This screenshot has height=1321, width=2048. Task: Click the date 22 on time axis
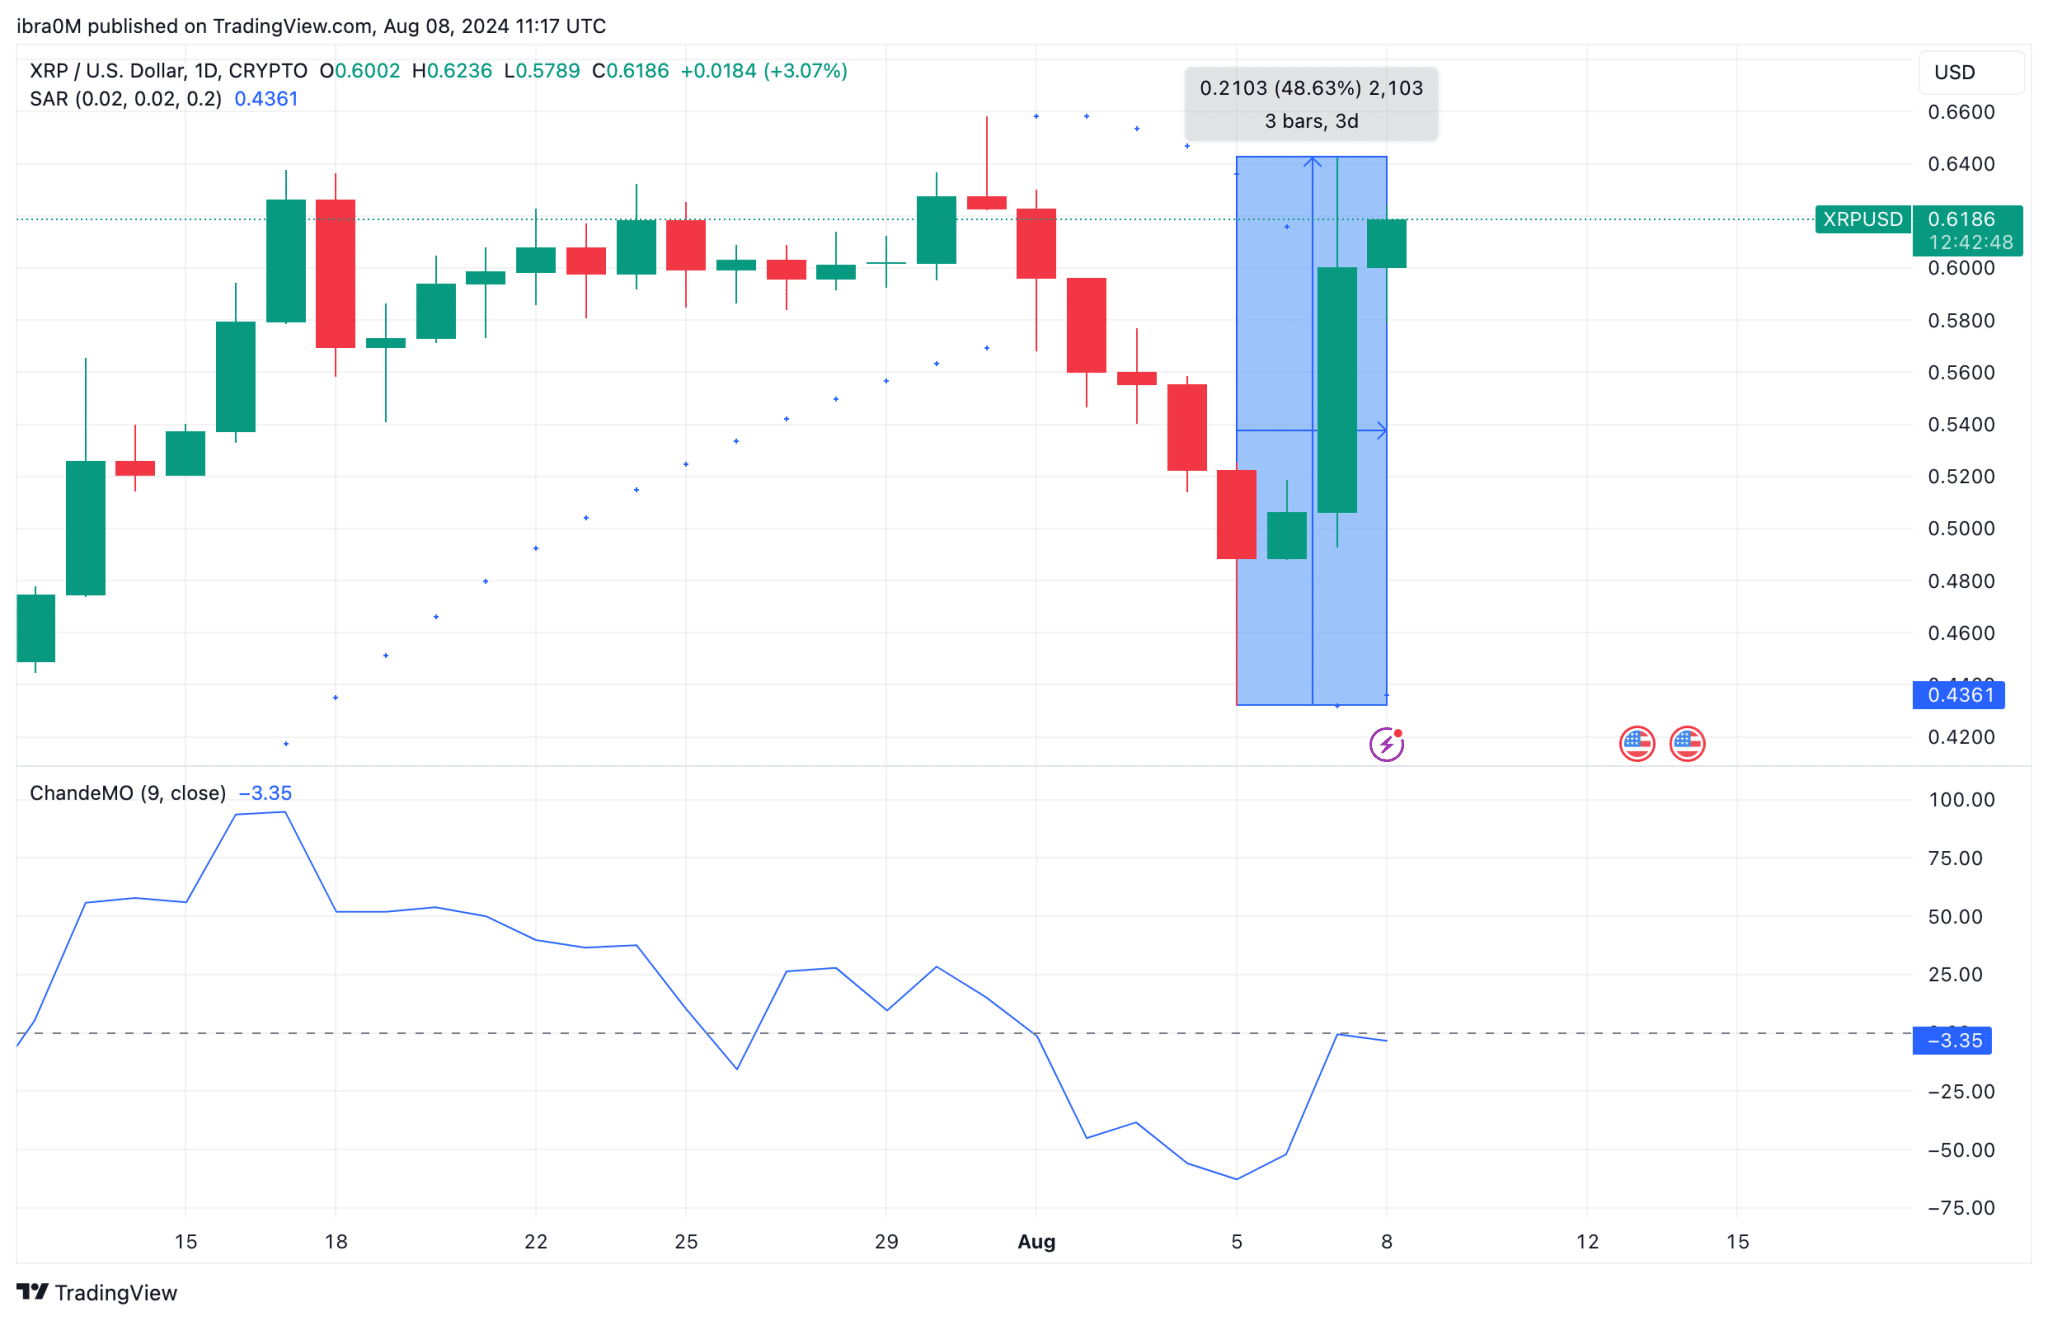pos(536,1241)
